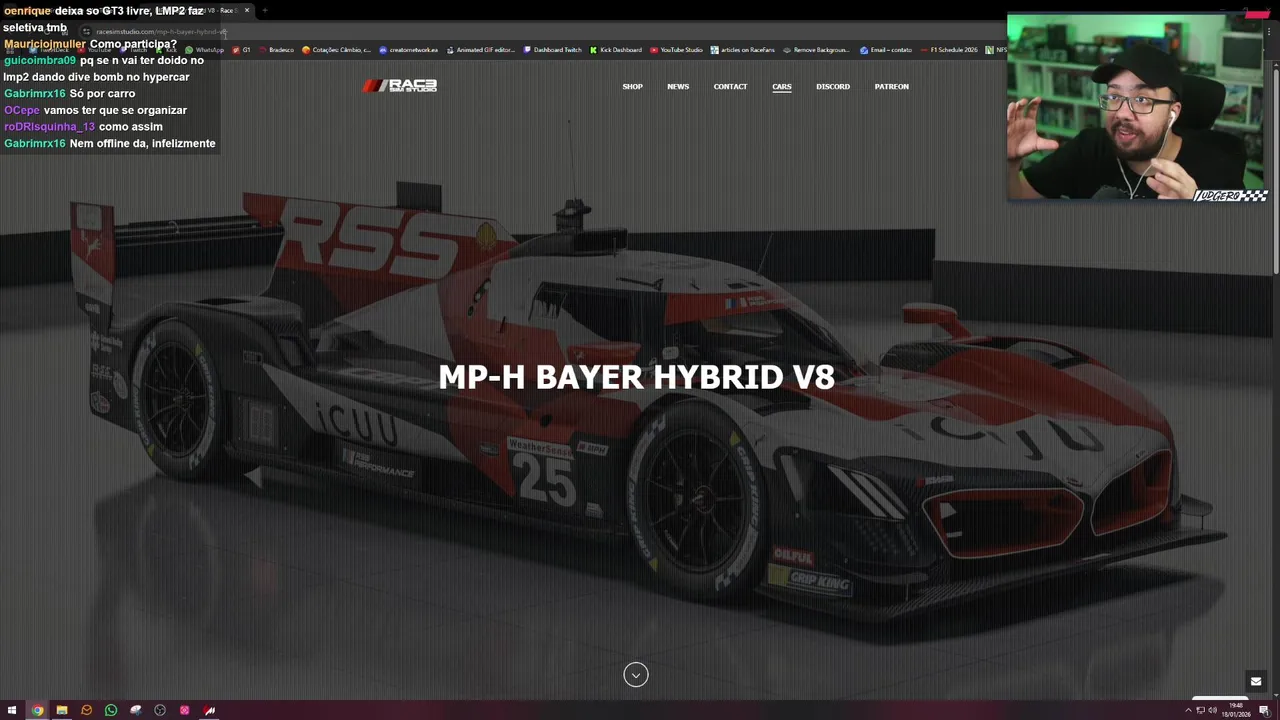Open the red striped racing app taskbar icon
Image resolution: width=1280 pixels, height=720 pixels.
209,710
